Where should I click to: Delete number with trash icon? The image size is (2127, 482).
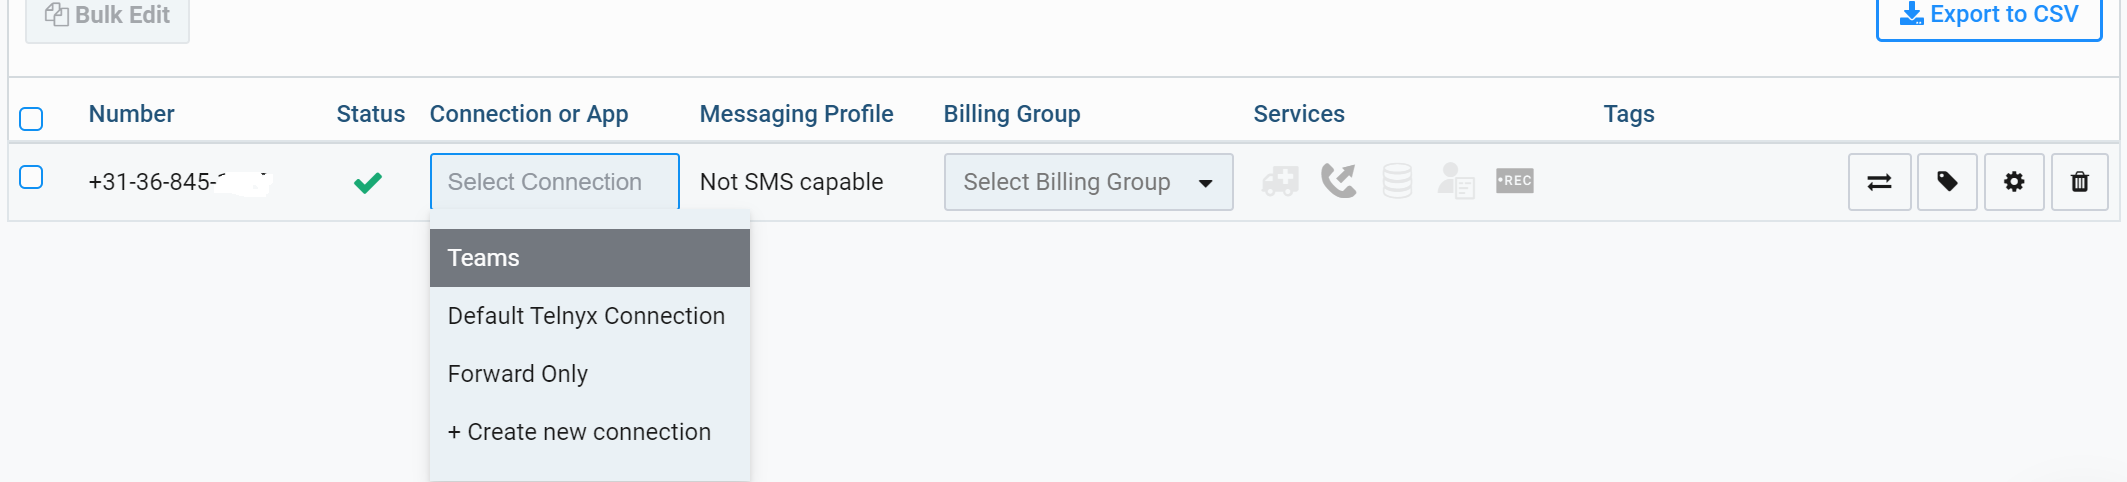pyautogui.click(x=2080, y=182)
